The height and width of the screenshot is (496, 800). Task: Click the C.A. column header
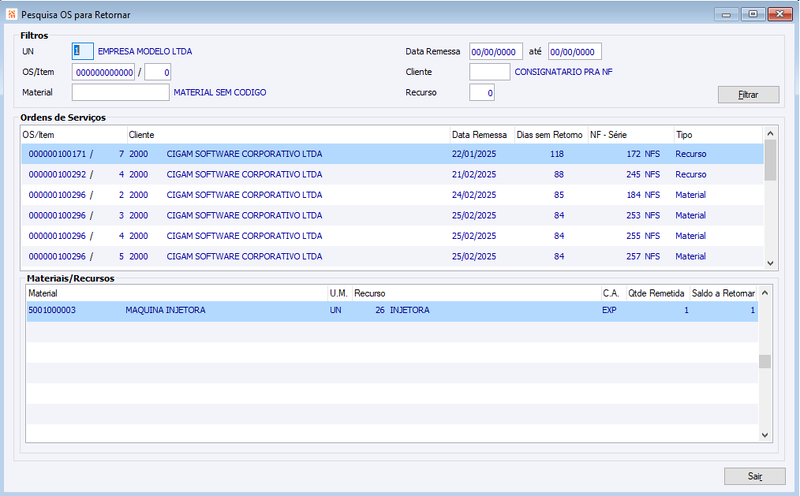coord(614,293)
